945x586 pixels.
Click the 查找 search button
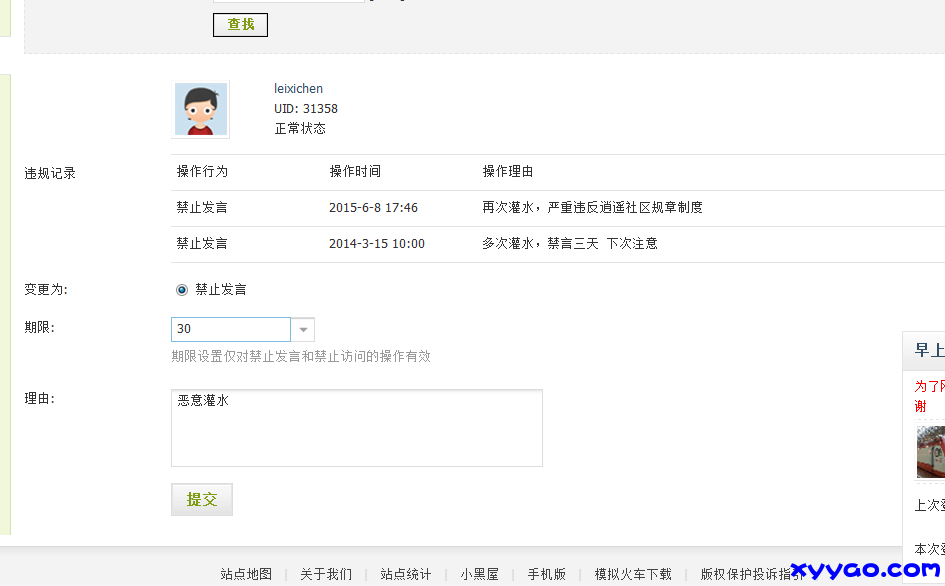239,24
